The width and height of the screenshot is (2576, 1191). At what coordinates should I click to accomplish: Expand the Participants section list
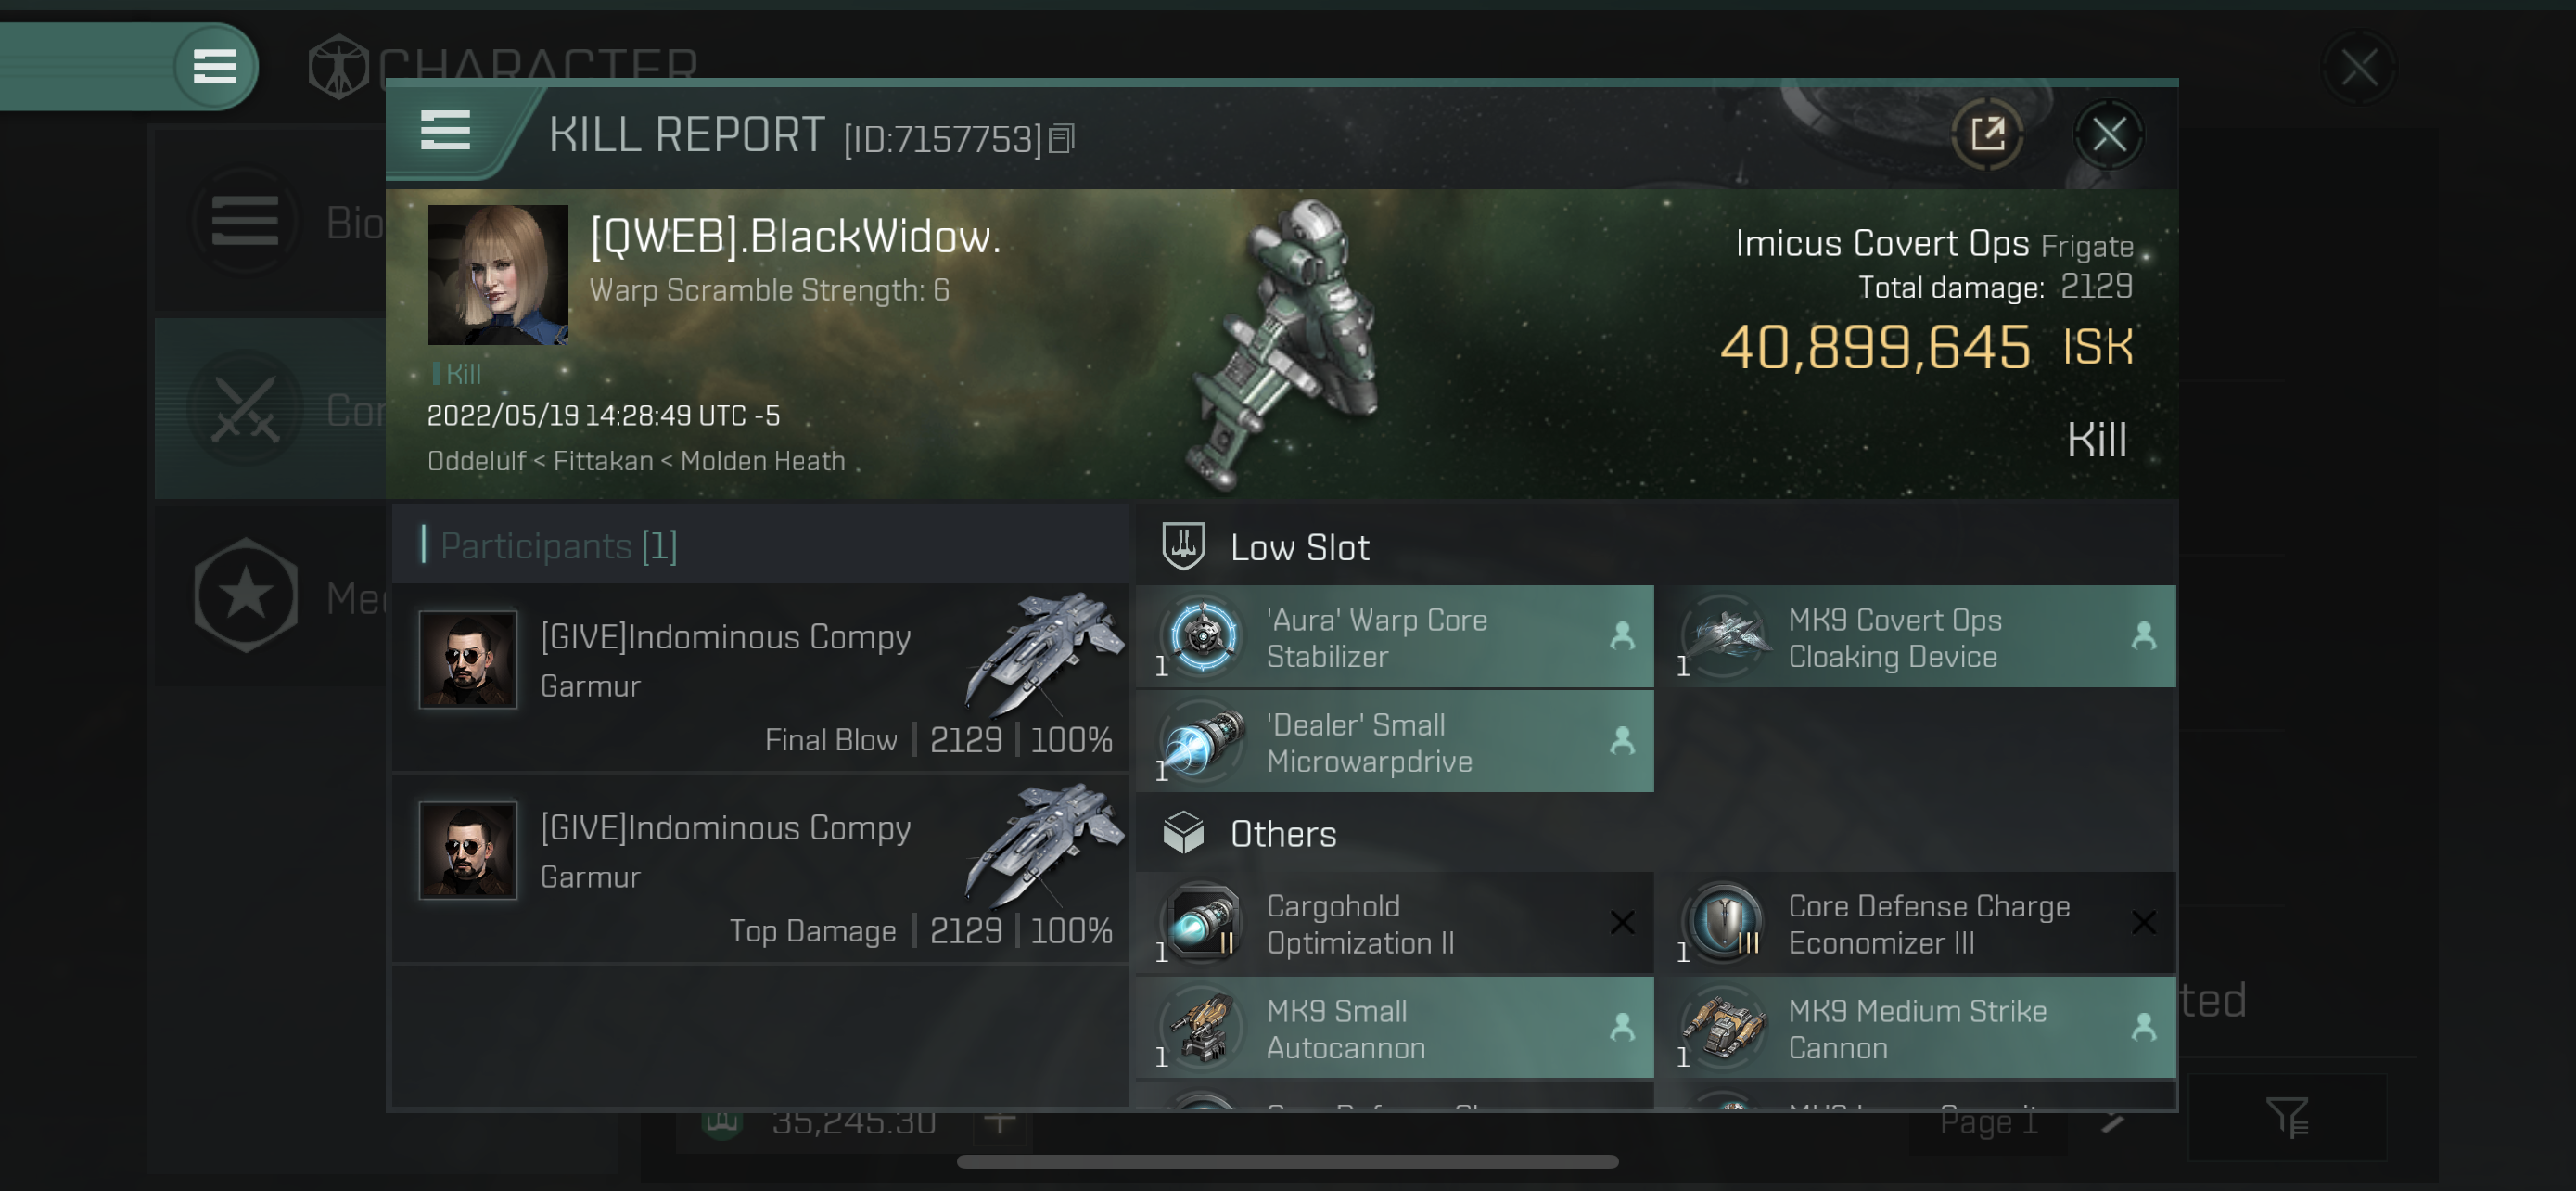[x=554, y=544]
